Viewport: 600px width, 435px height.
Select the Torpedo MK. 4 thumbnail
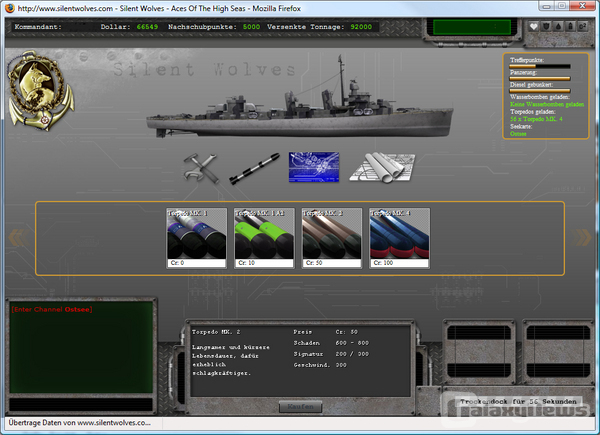tap(399, 238)
